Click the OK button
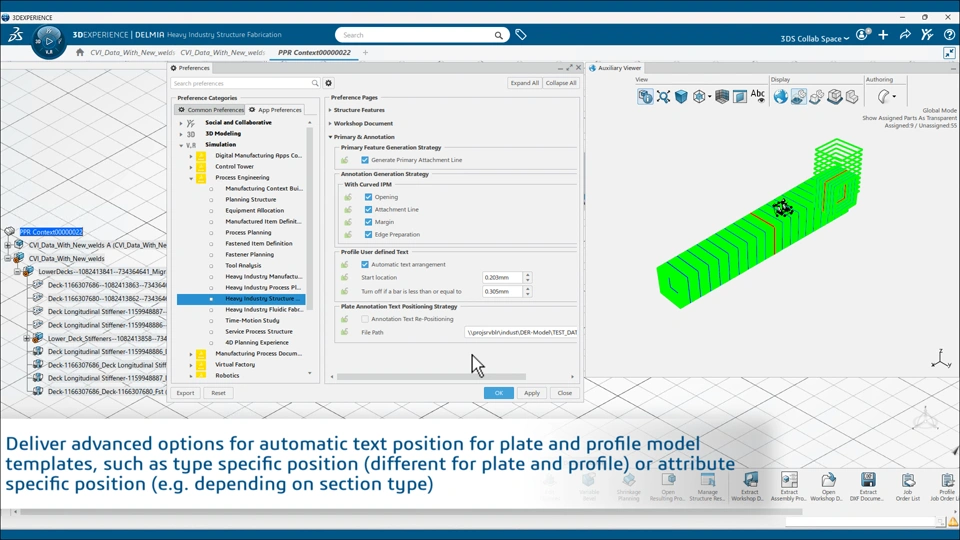 coord(498,393)
